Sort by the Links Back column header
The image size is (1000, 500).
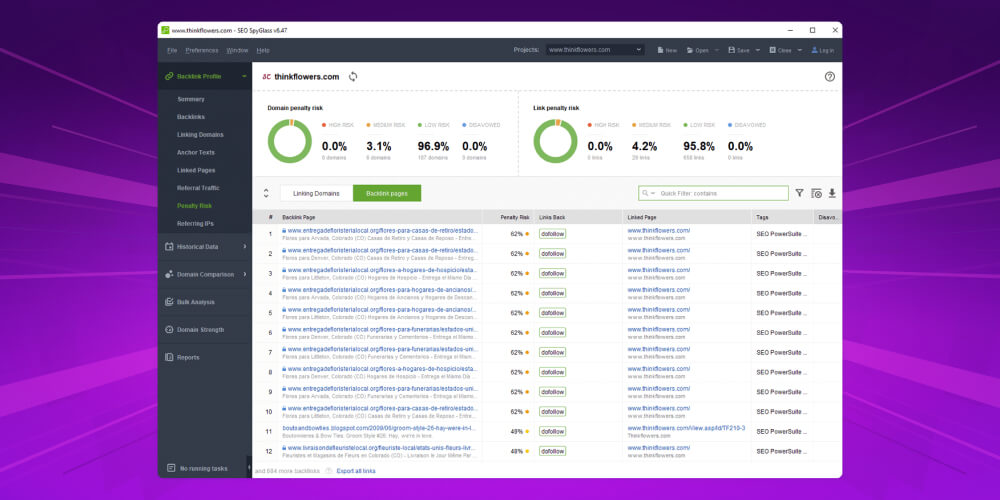(552, 217)
